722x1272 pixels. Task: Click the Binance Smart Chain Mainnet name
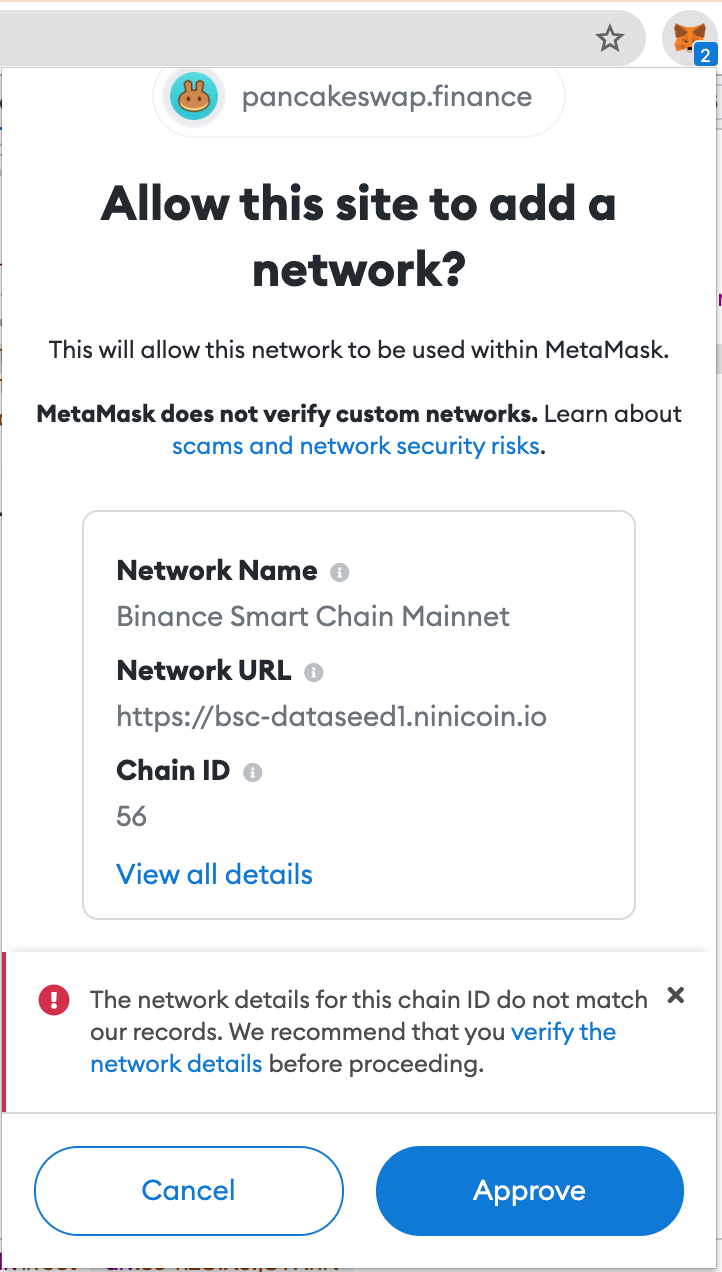coord(313,616)
